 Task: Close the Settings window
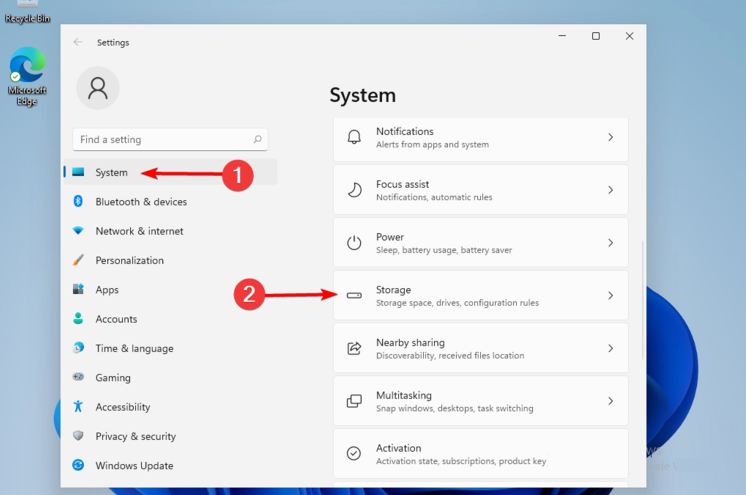tap(629, 36)
